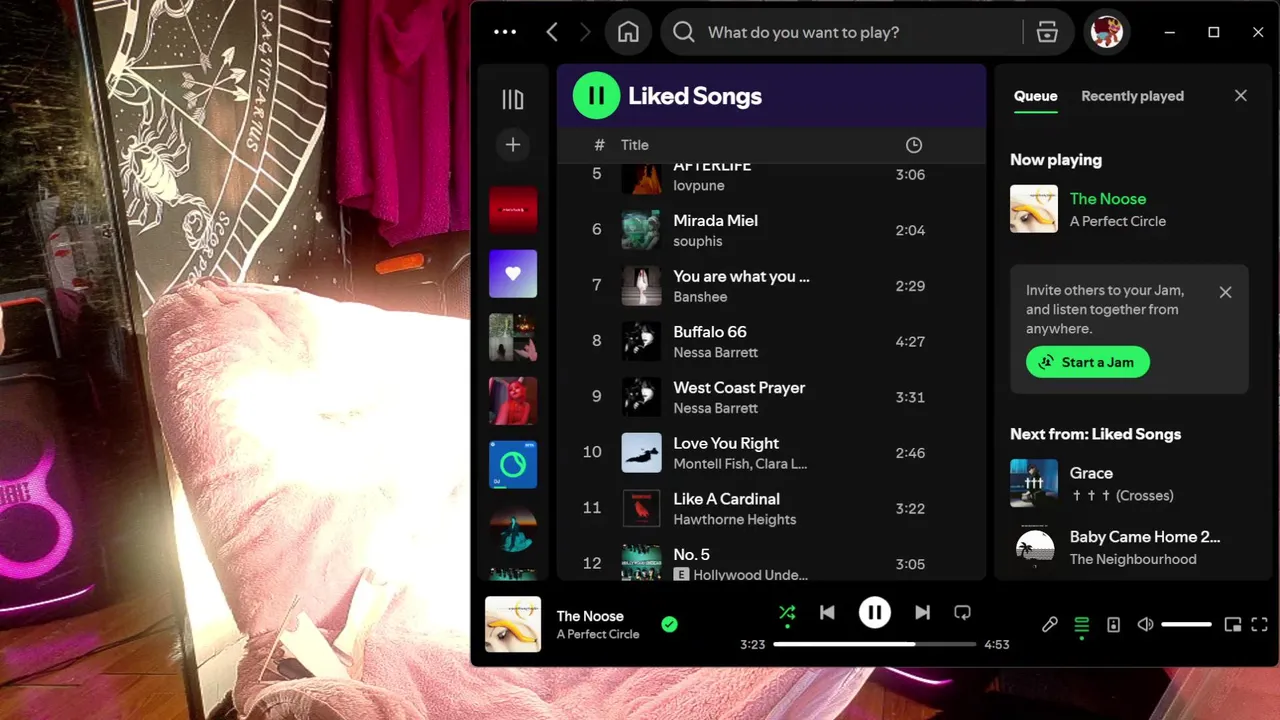1280x720 pixels.
Task: Open artist lovpune under AFTERLIFE
Action: pyautogui.click(x=699, y=186)
